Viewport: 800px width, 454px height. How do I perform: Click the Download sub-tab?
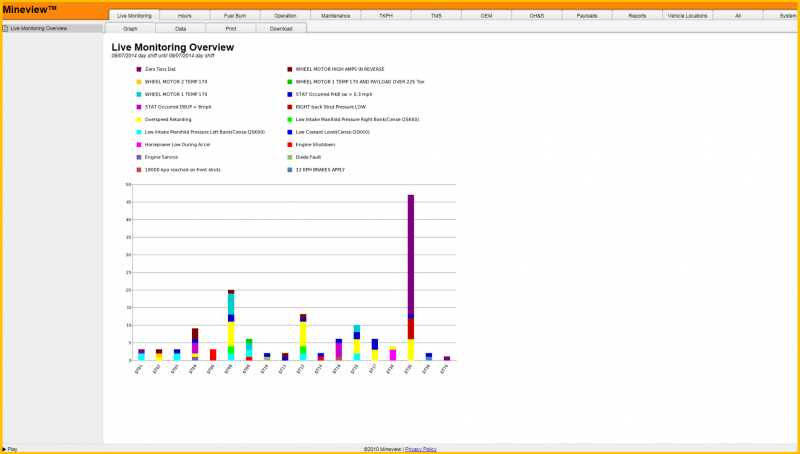[281, 29]
